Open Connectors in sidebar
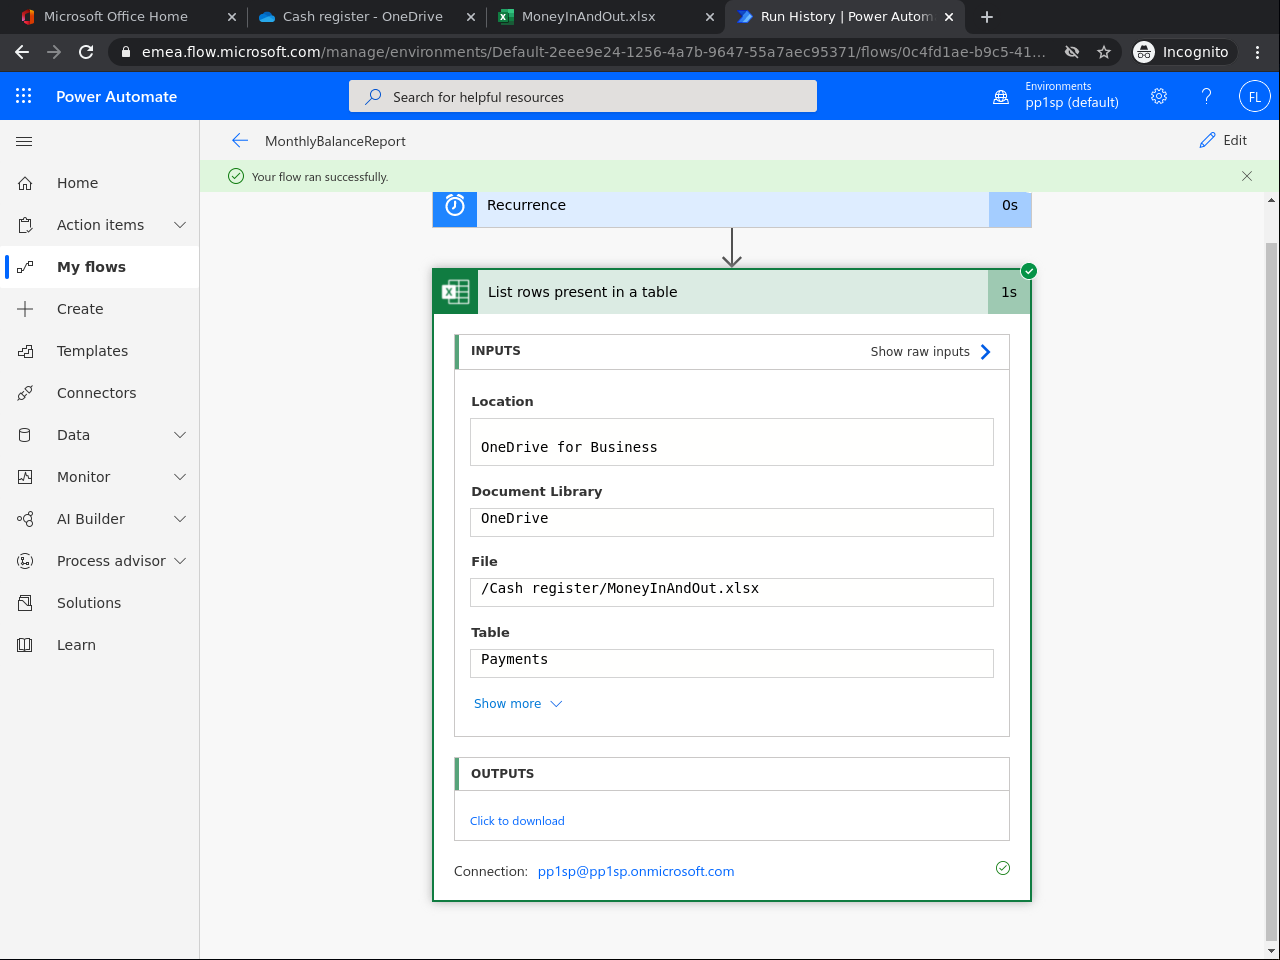The image size is (1280, 960). click(x=97, y=393)
